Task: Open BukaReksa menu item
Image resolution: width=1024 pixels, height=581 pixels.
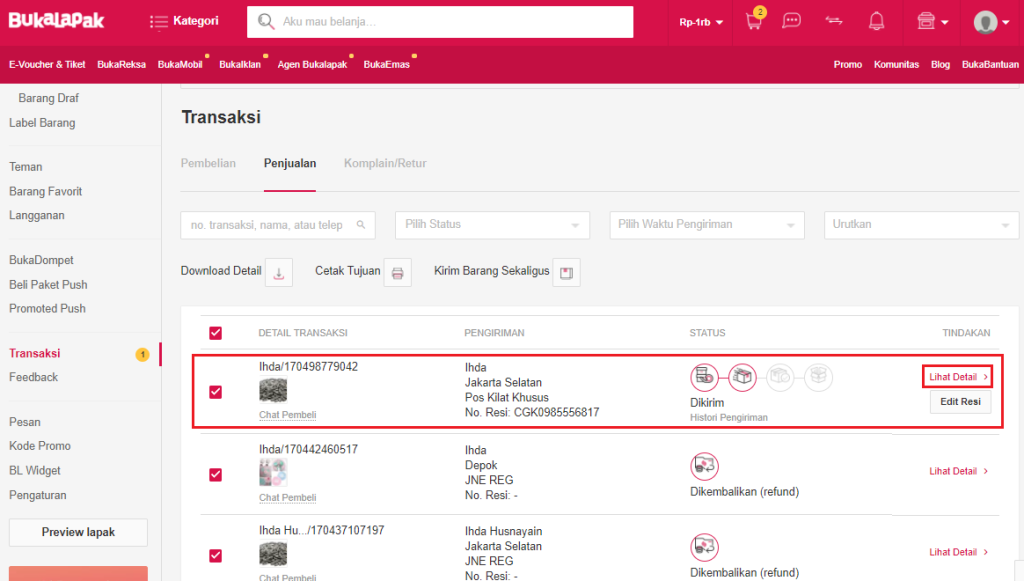Action: coord(121,64)
